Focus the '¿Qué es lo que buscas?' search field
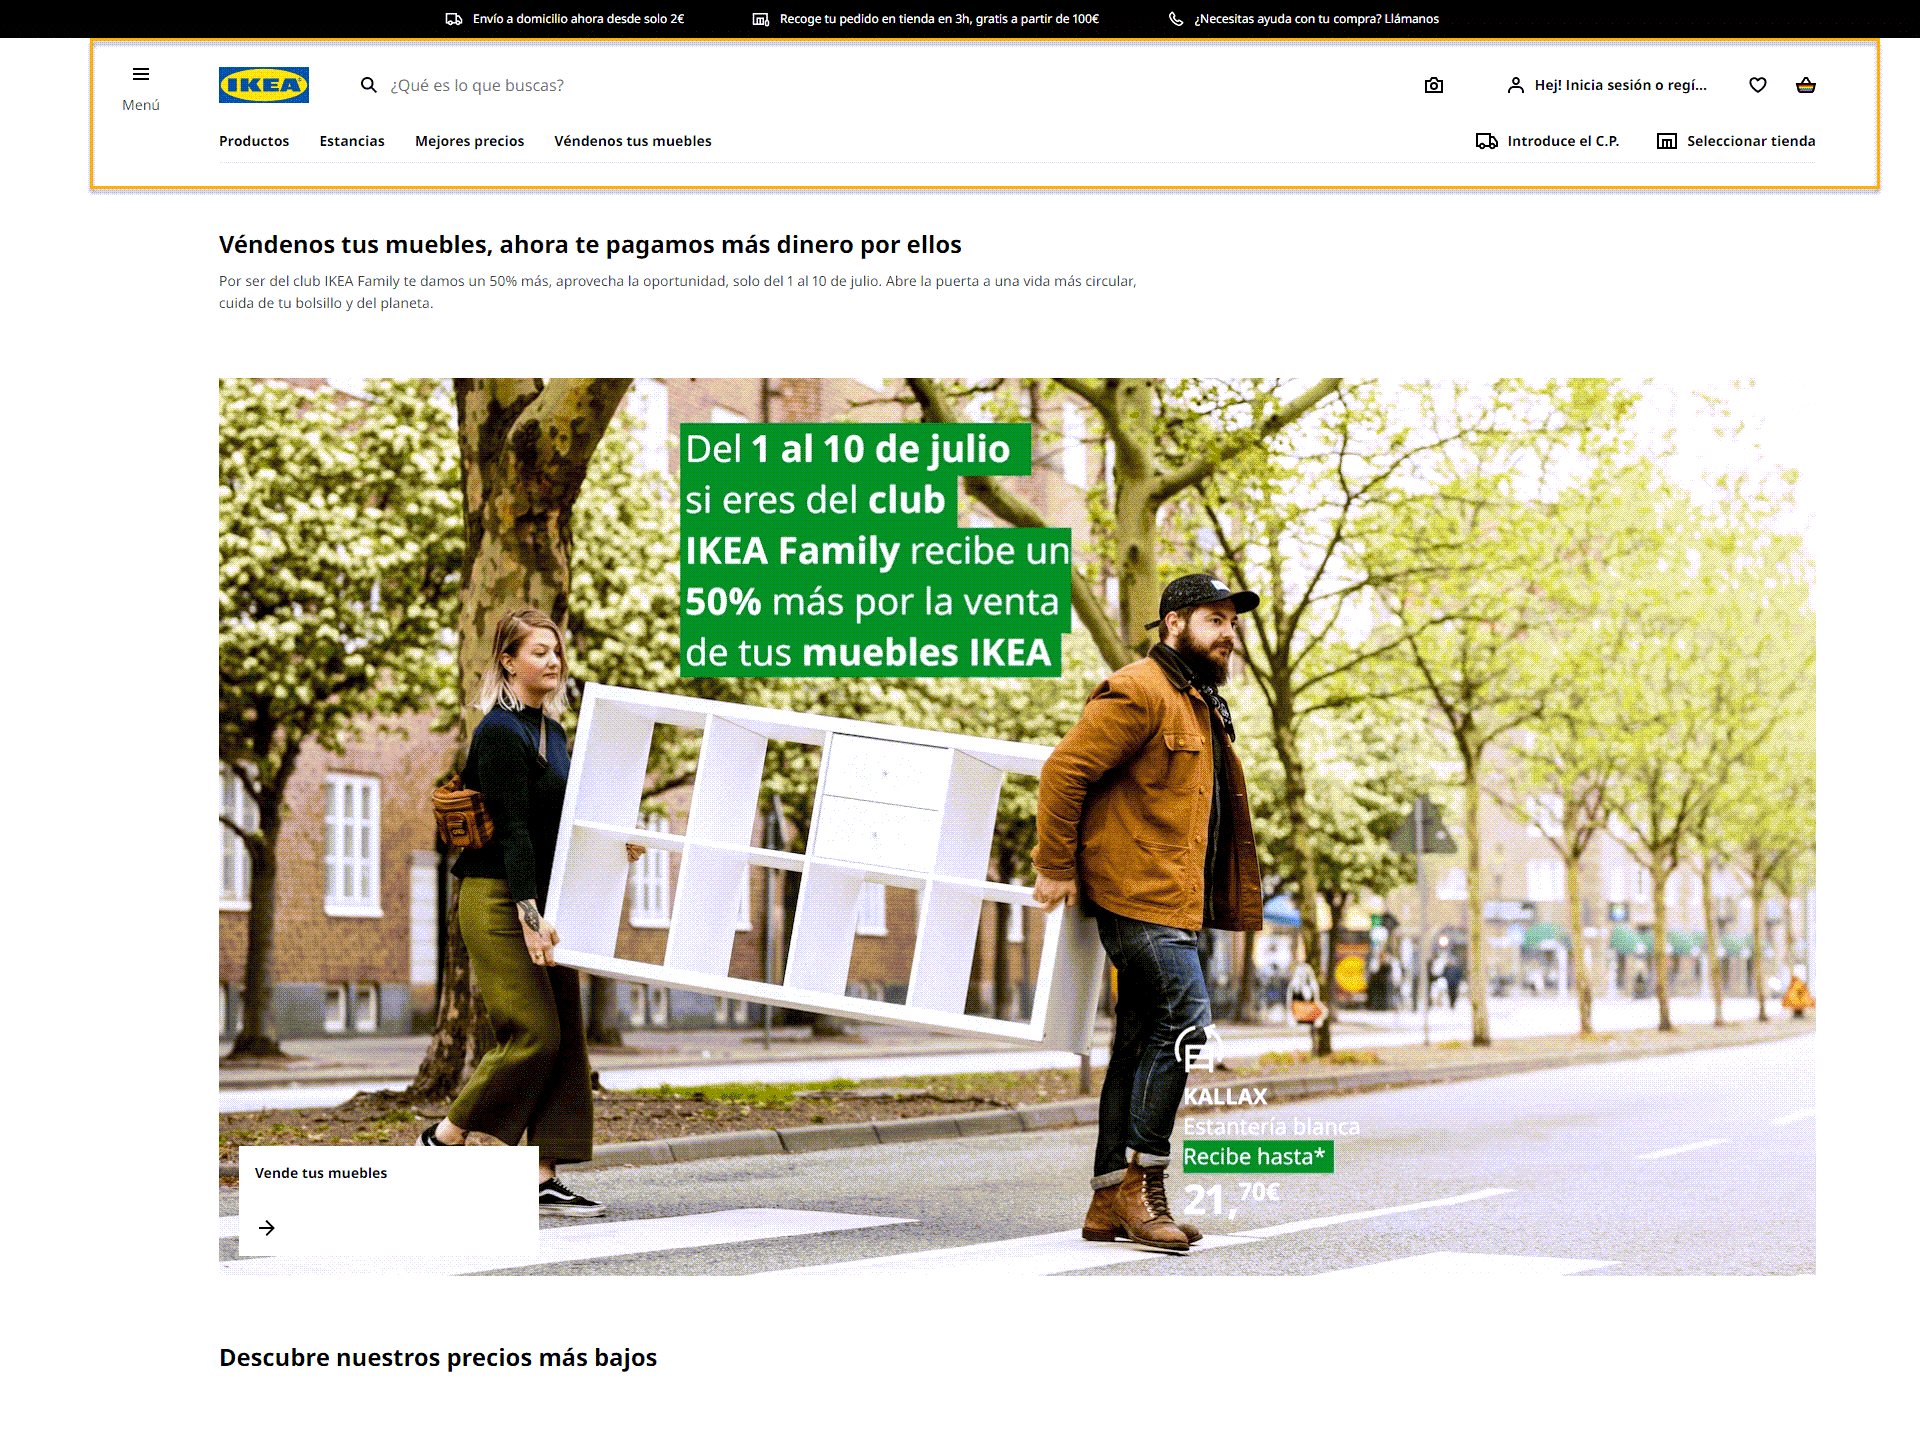 [x=880, y=85]
